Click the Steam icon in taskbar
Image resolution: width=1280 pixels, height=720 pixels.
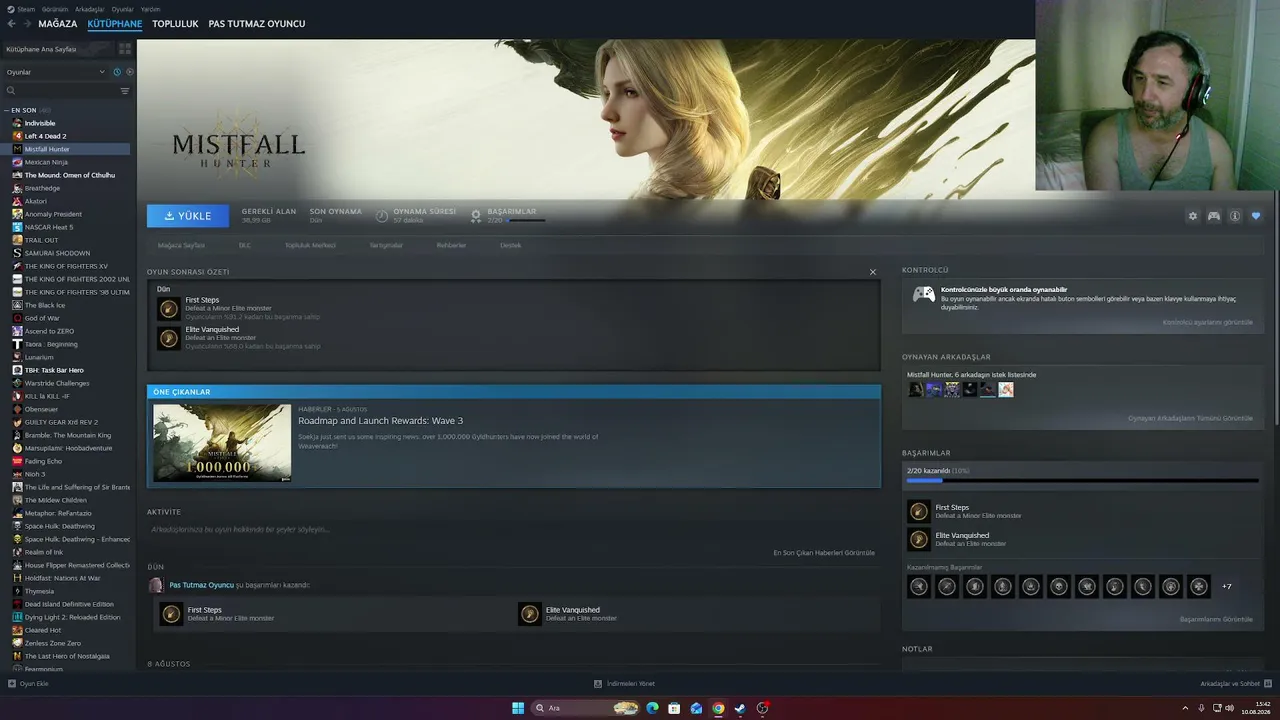pyautogui.click(x=740, y=708)
